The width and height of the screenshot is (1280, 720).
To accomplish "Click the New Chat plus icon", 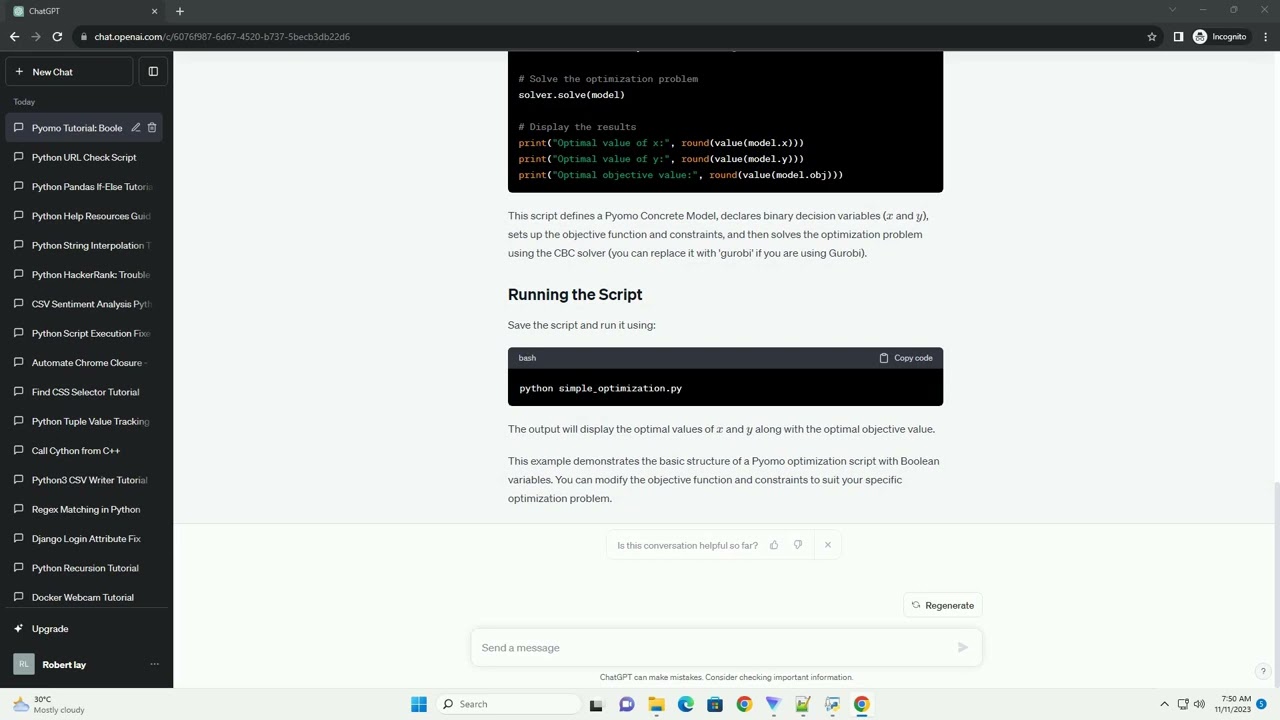I will pyautogui.click(x=19, y=72).
